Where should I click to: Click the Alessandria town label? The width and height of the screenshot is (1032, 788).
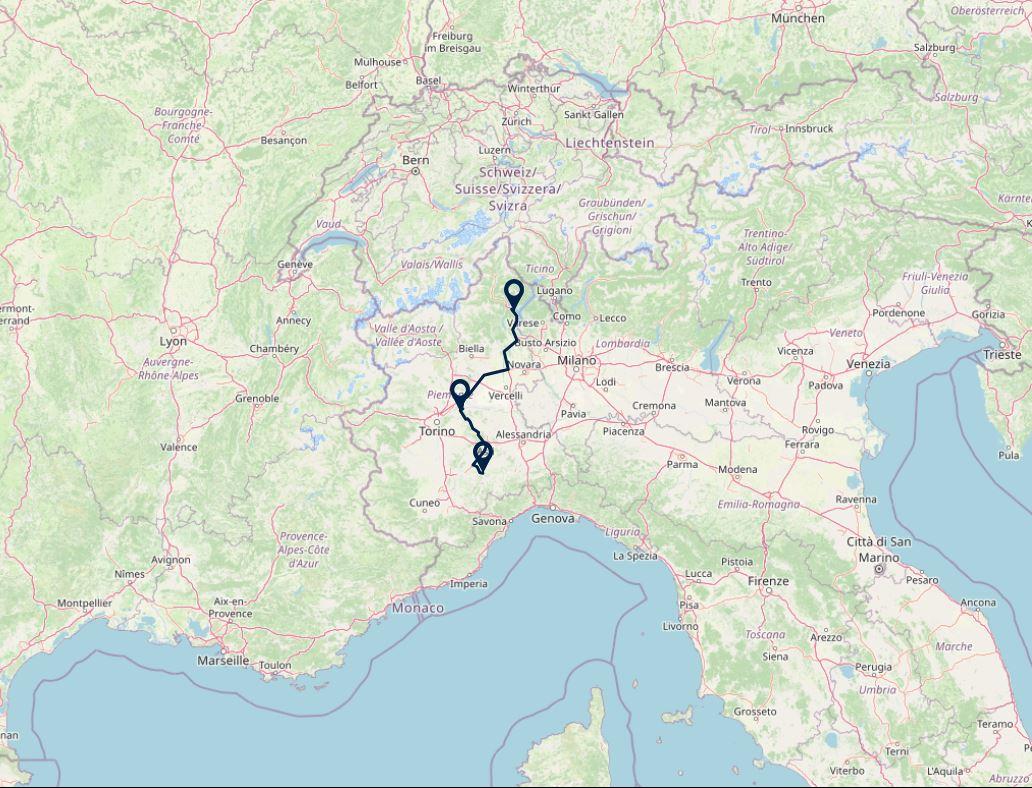coord(523,434)
